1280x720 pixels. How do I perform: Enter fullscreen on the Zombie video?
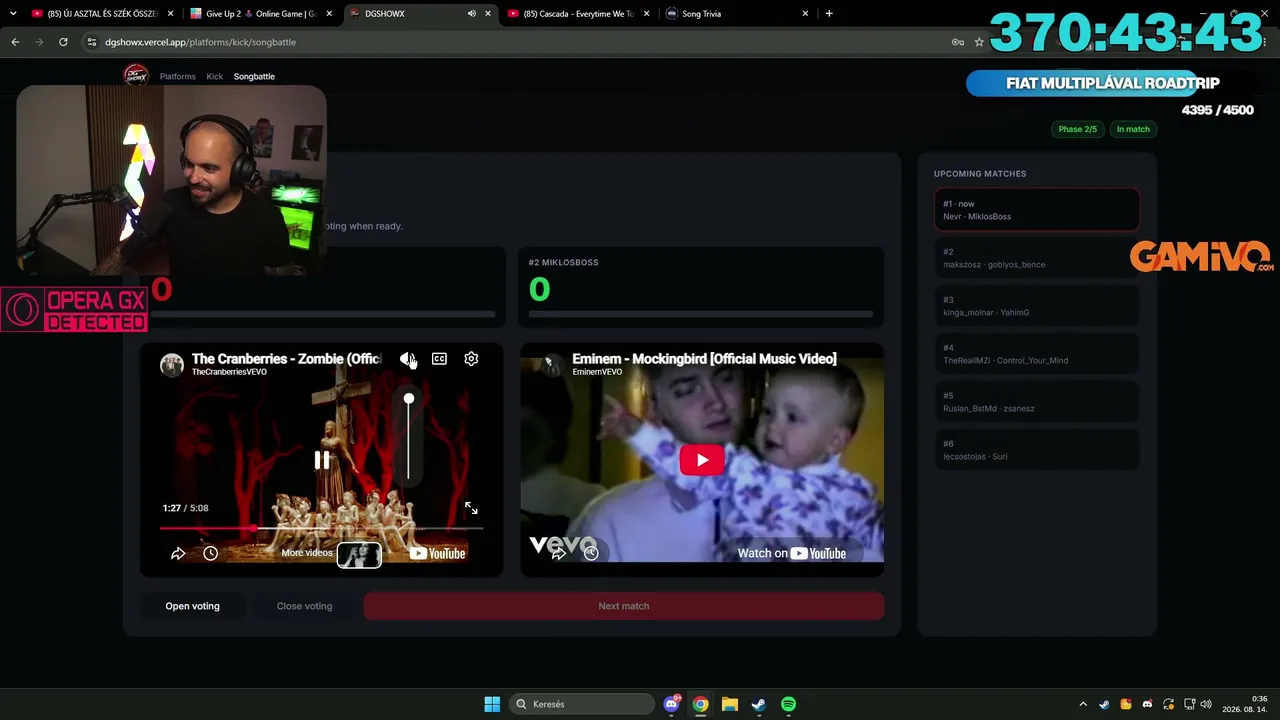[471, 508]
